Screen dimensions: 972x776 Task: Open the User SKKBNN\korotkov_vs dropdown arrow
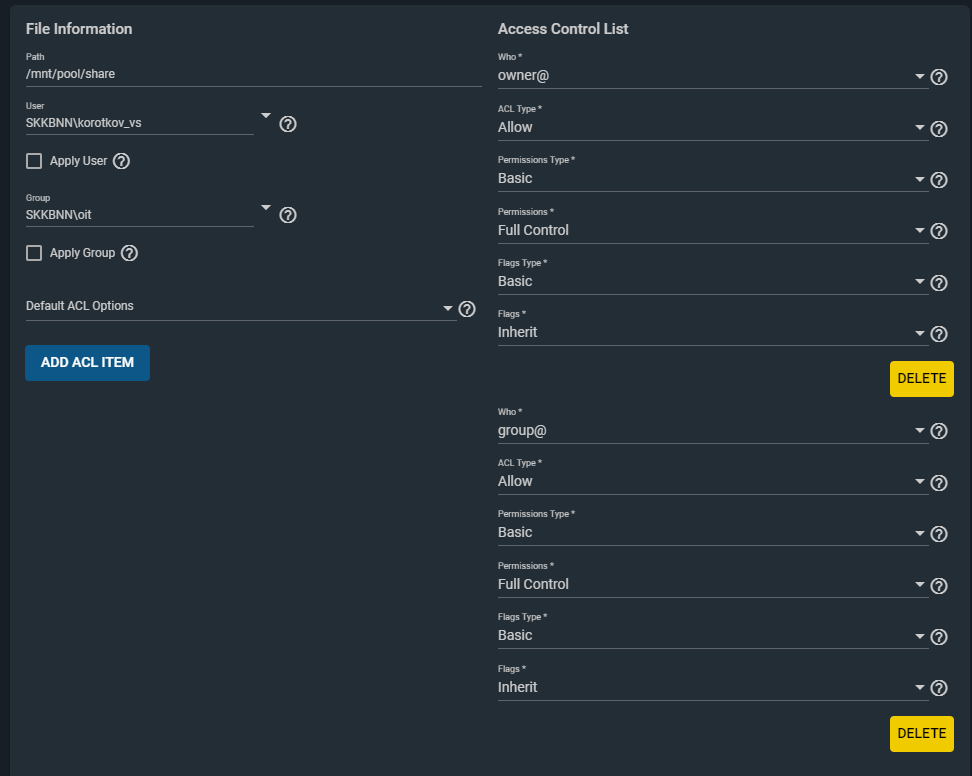point(266,115)
